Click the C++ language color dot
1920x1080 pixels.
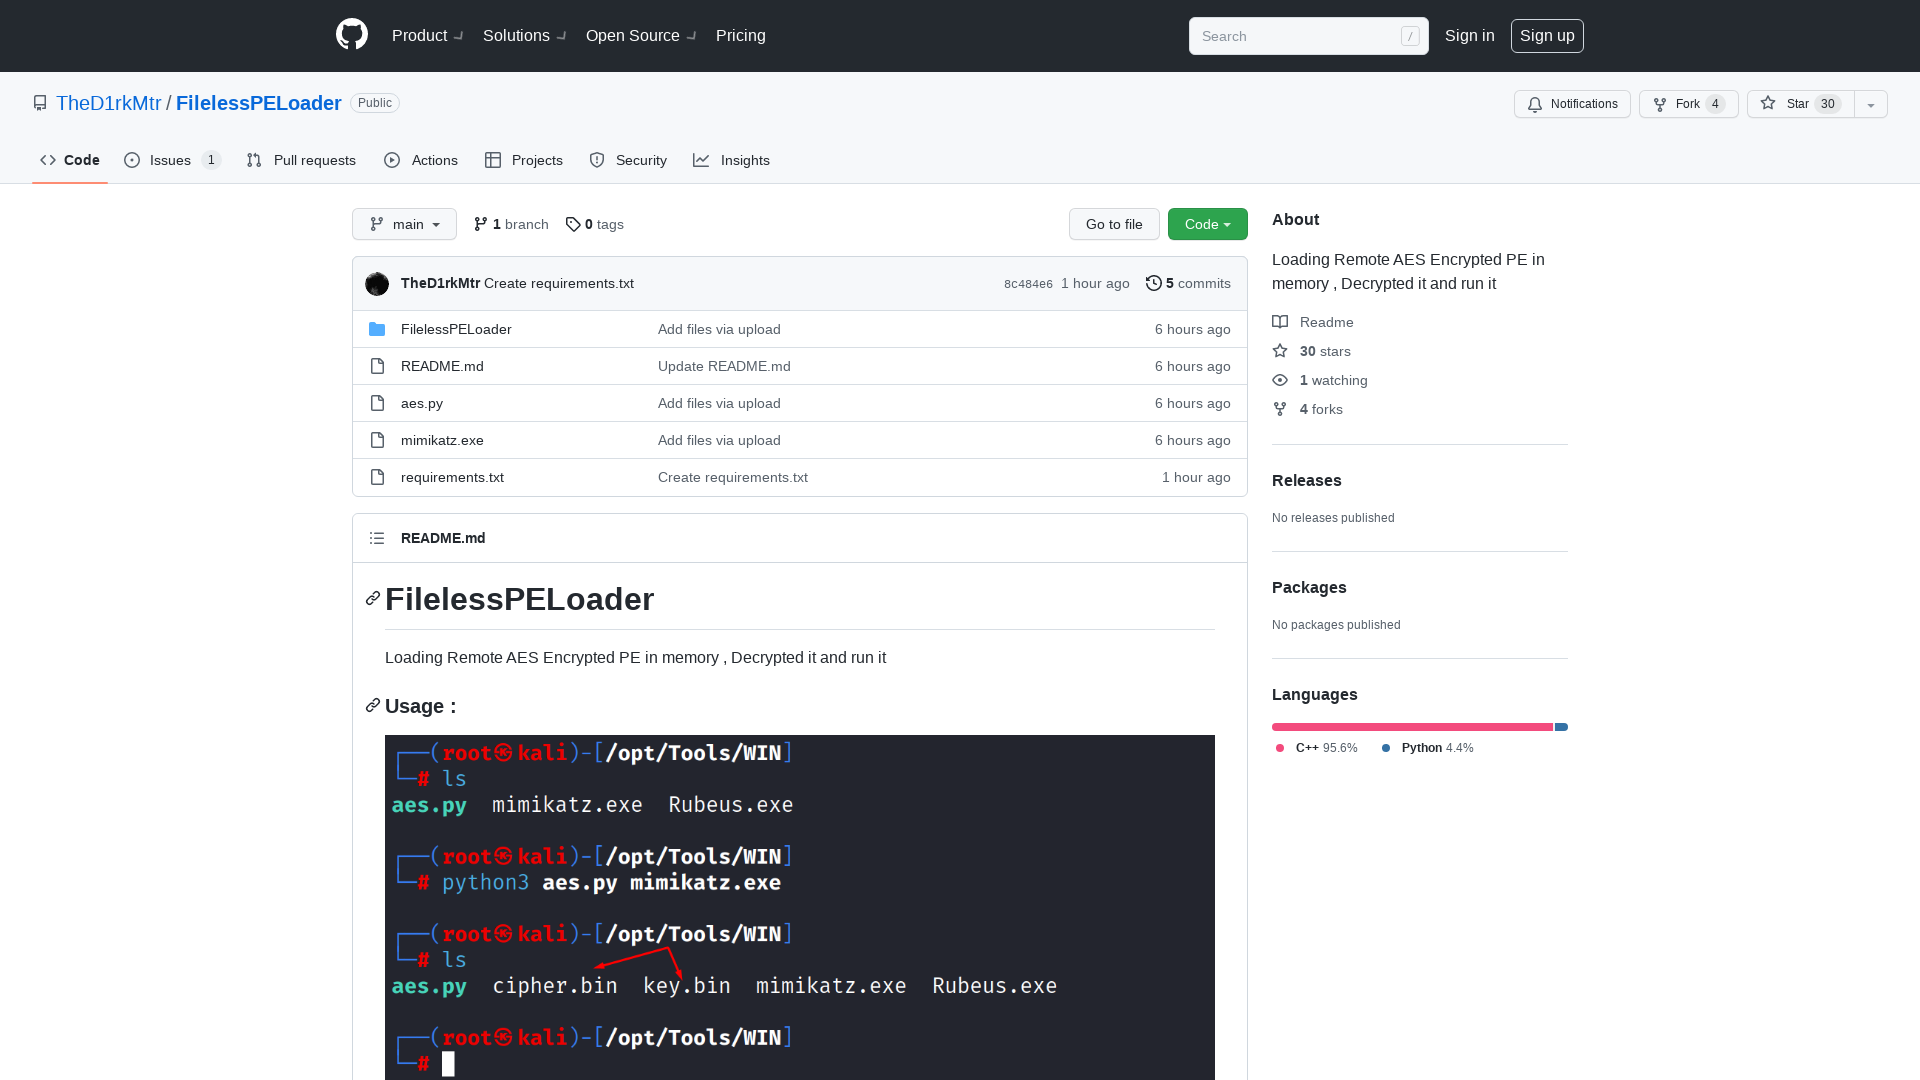(x=1280, y=748)
